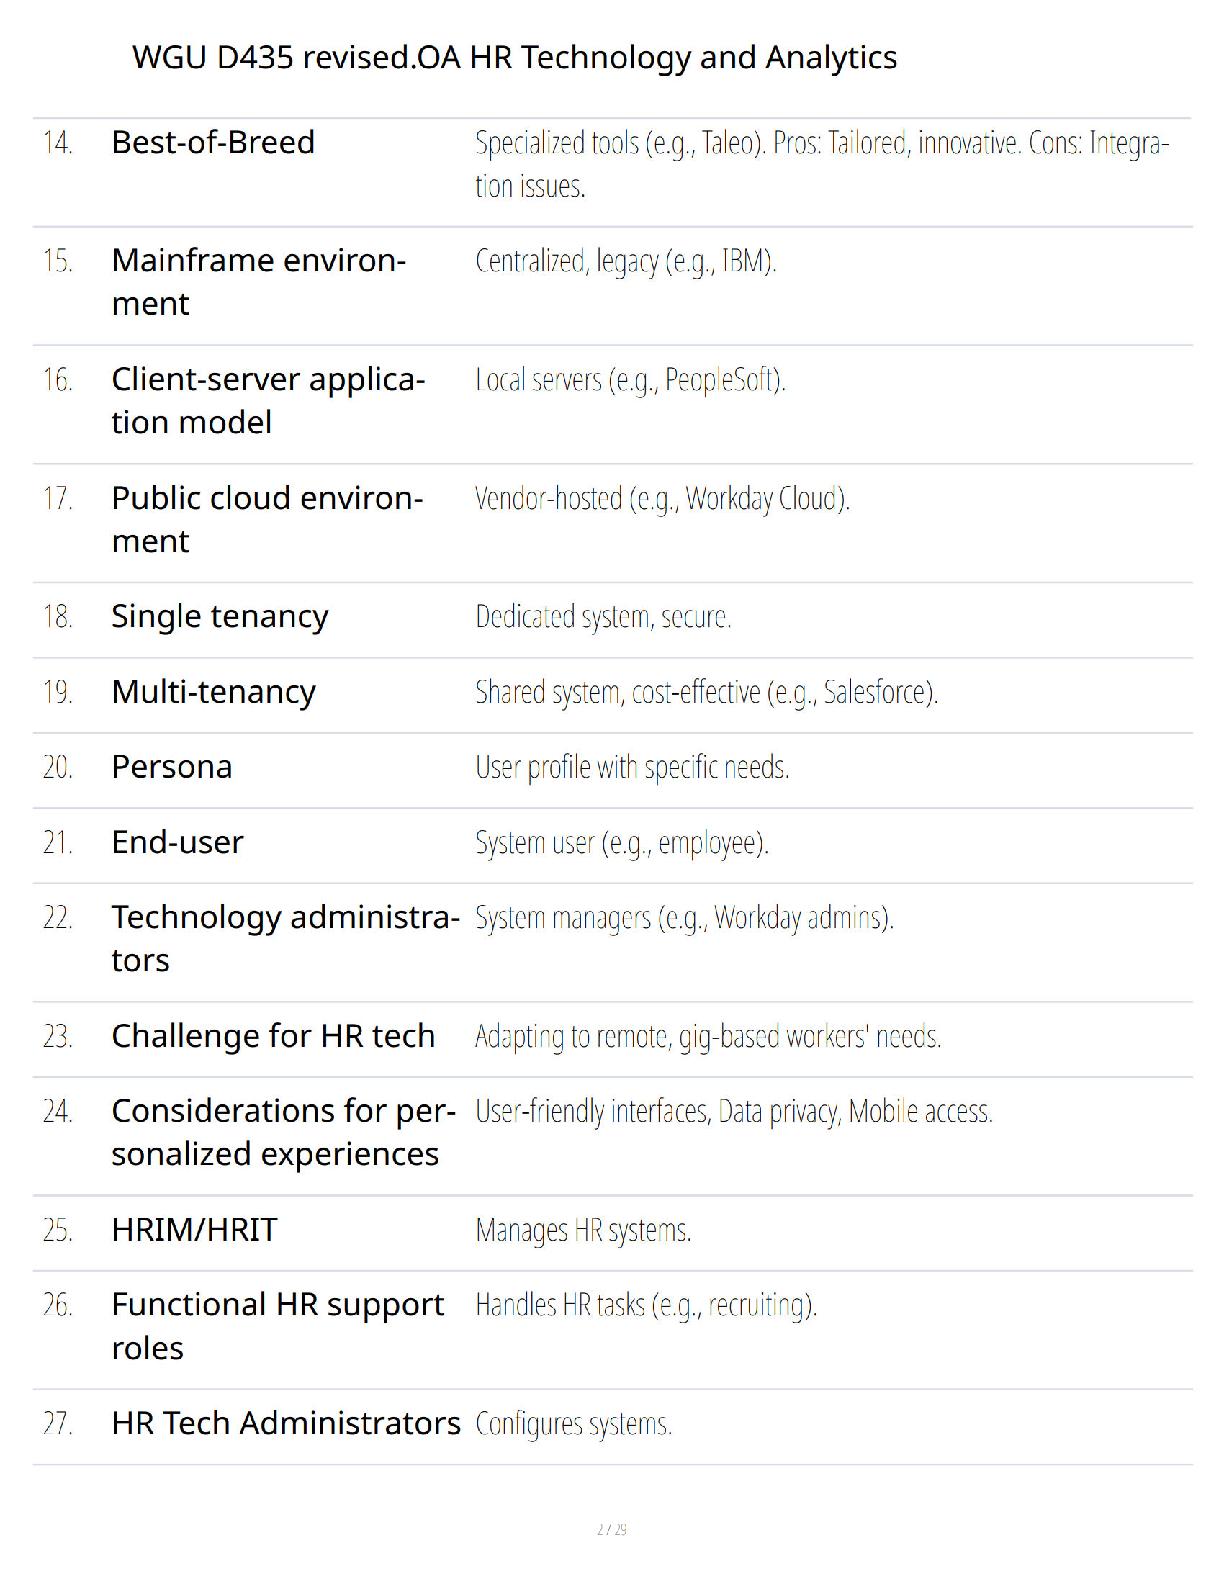1224x1584 pixels.
Task: Select the Configures systems definition
Action: click(x=573, y=1424)
